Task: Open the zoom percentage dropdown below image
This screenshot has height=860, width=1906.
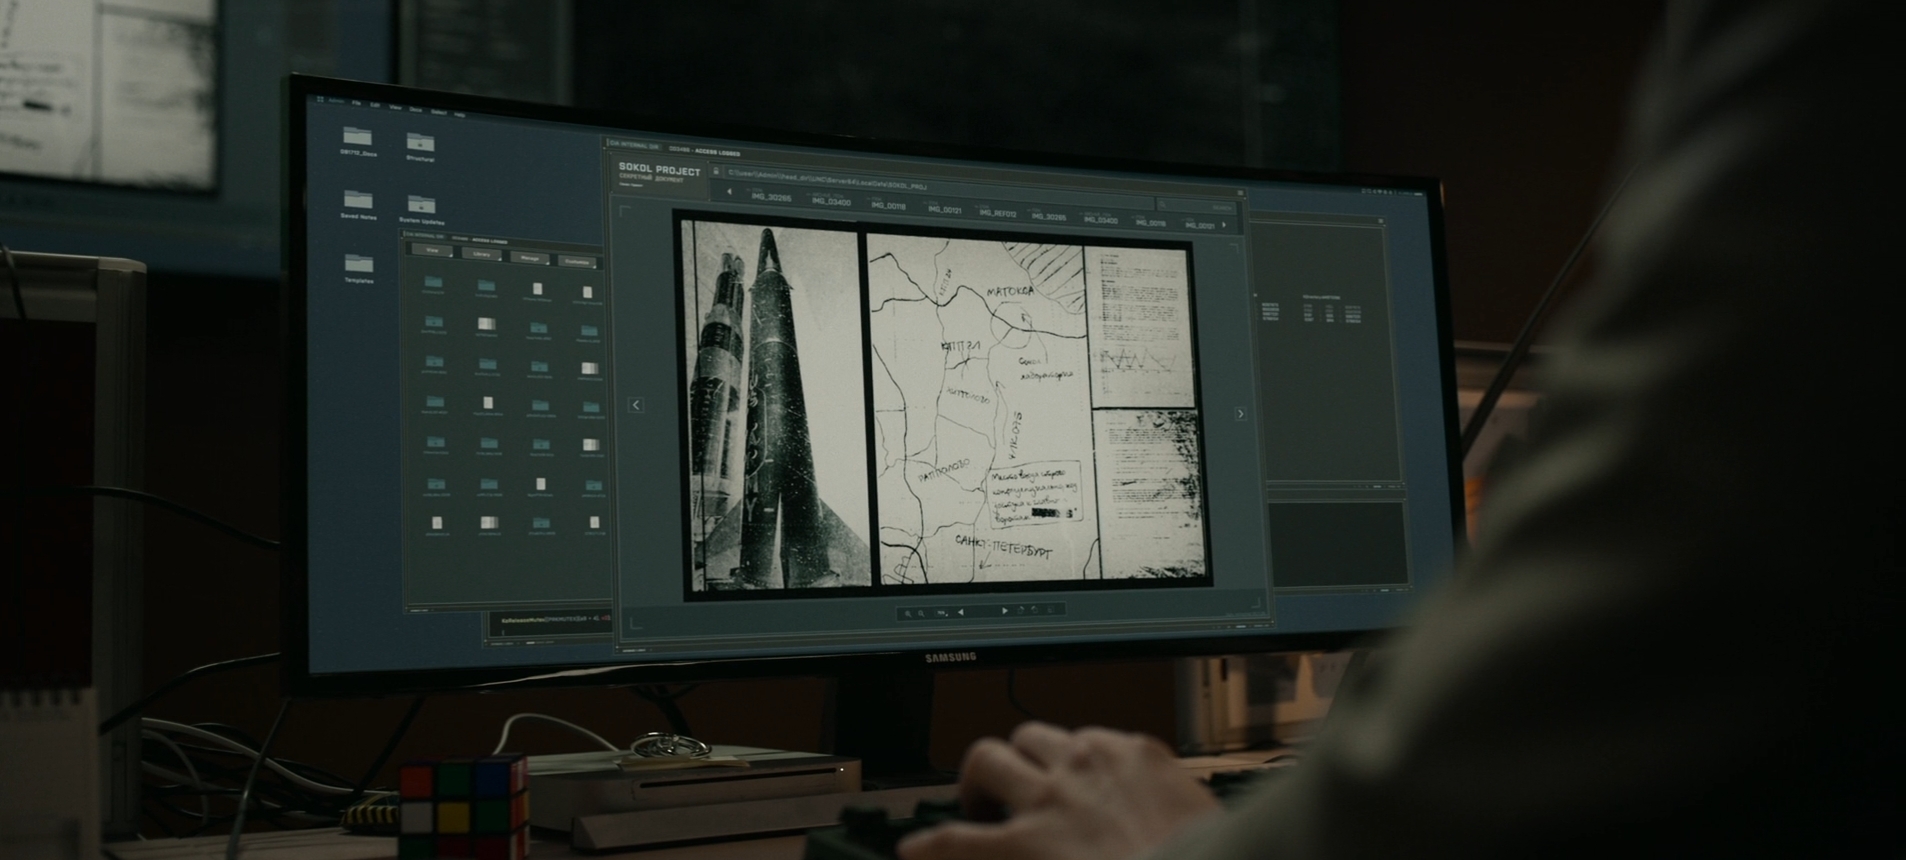Action: click(942, 613)
